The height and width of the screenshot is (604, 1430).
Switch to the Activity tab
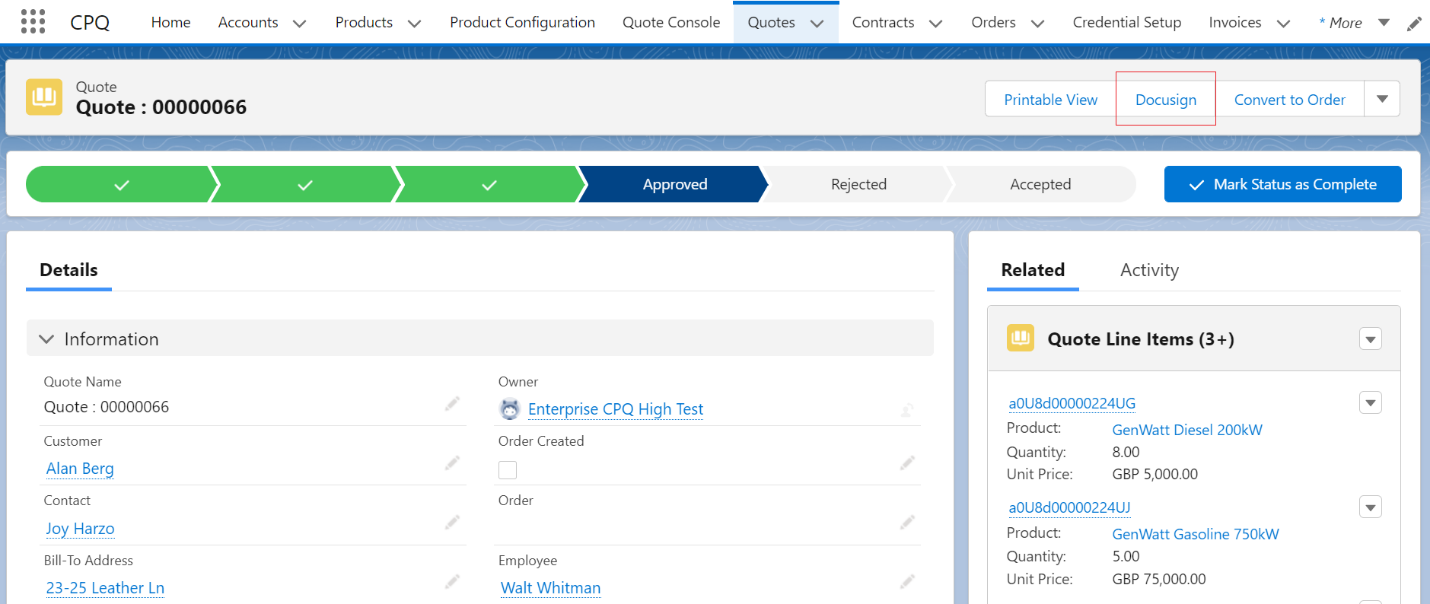pyautogui.click(x=1149, y=269)
